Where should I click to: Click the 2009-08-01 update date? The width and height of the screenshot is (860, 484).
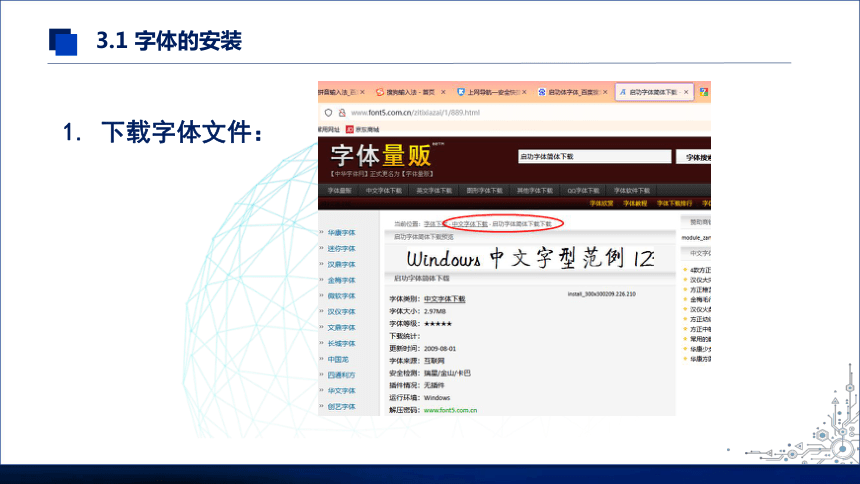pos(440,348)
